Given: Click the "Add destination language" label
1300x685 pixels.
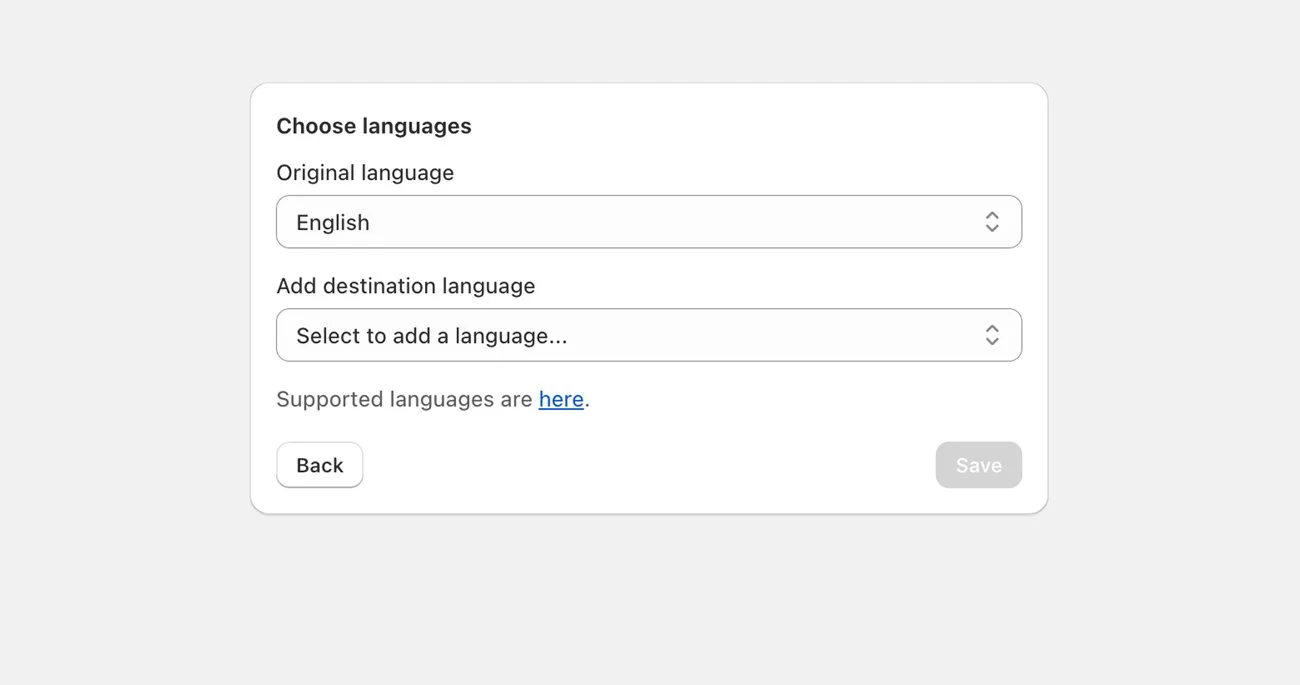Looking at the screenshot, I should pyautogui.click(x=406, y=286).
